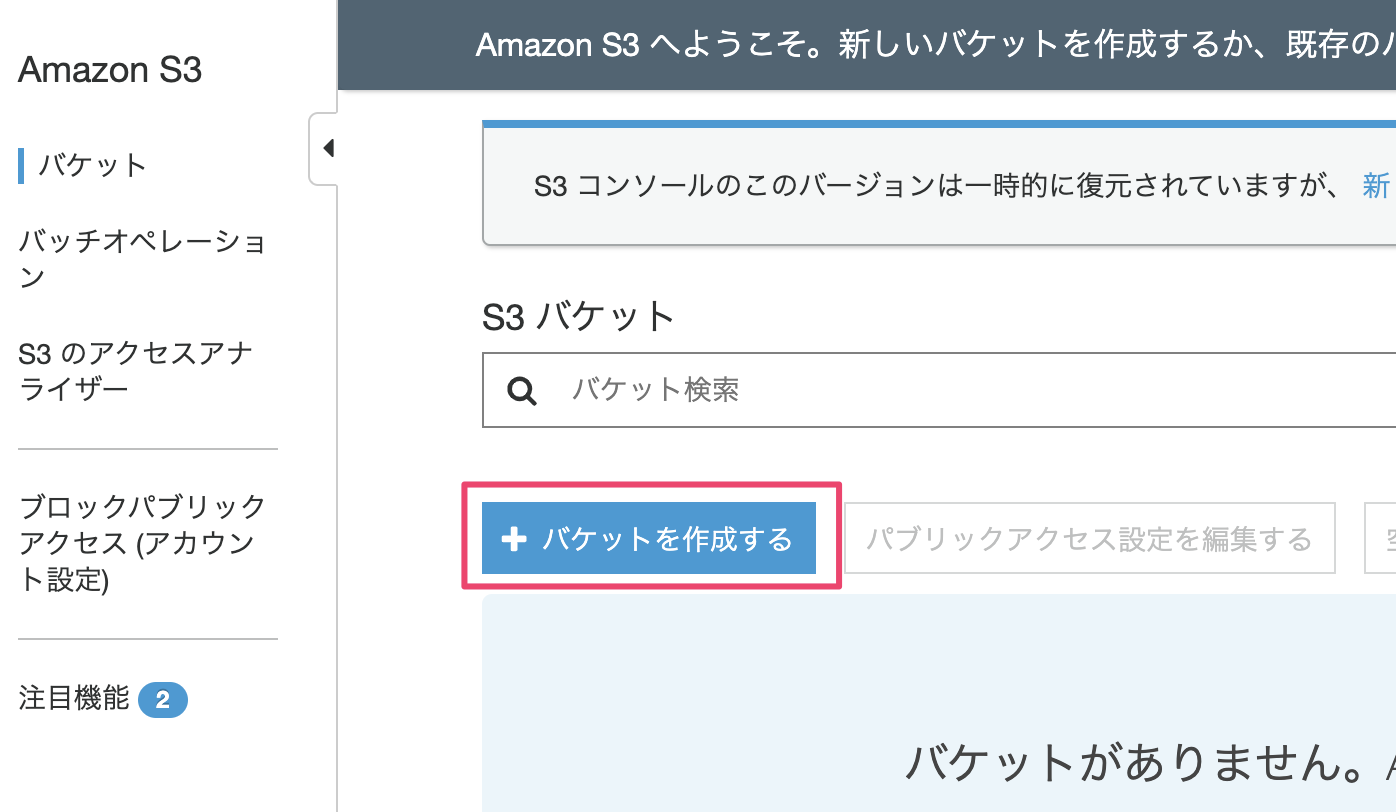
Task: Click the blue active marker beside バケット
Action: [x=21, y=165]
